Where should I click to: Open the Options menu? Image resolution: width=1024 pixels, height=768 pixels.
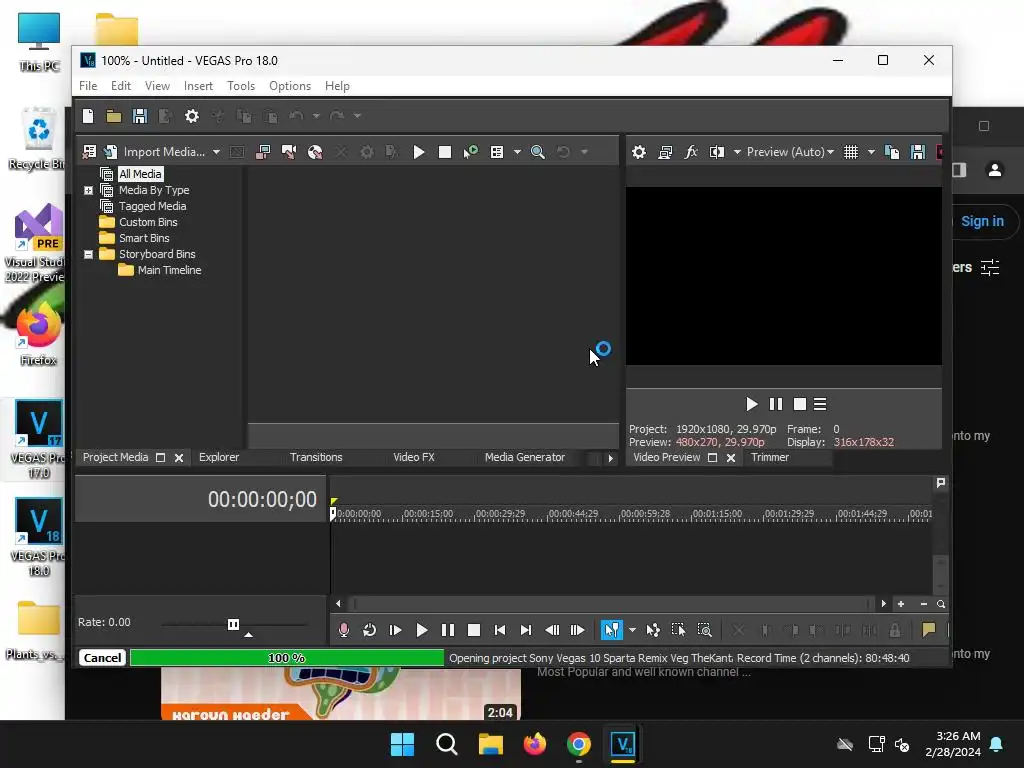click(290, 86)
